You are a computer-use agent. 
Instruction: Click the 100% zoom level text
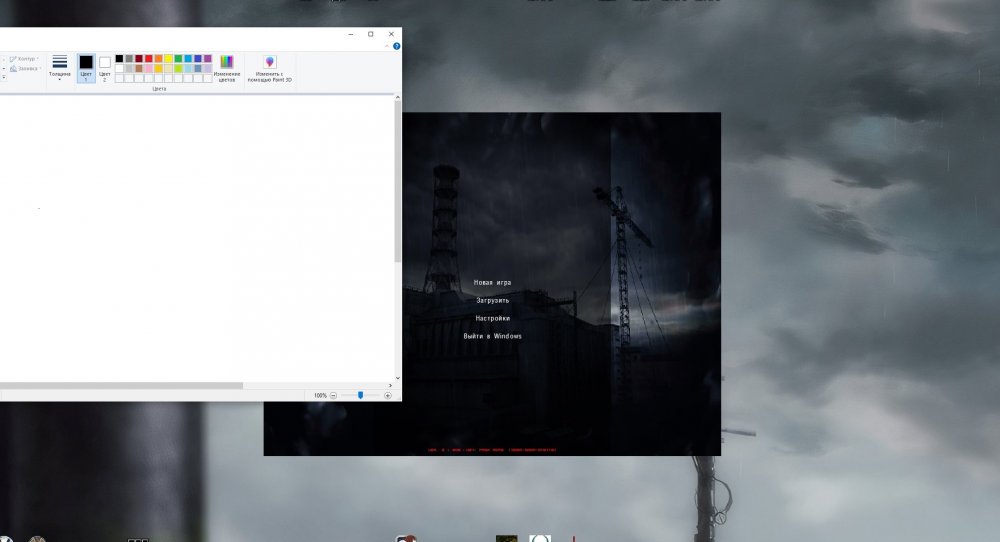(x=320, y=395)
